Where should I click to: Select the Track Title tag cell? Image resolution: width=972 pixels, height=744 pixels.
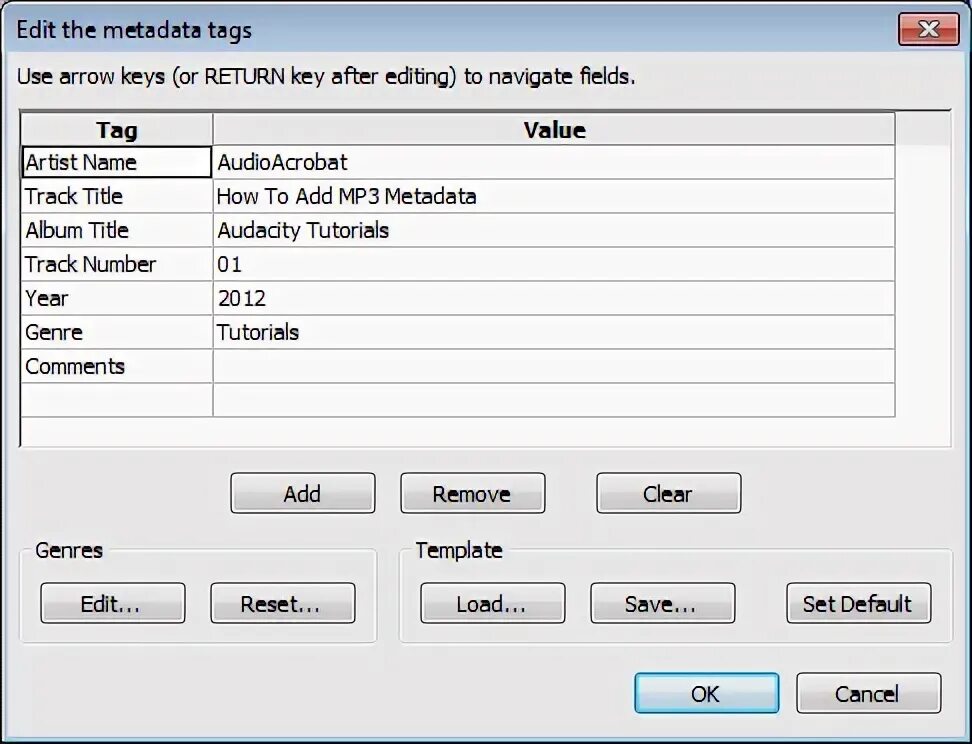(117, 196)
